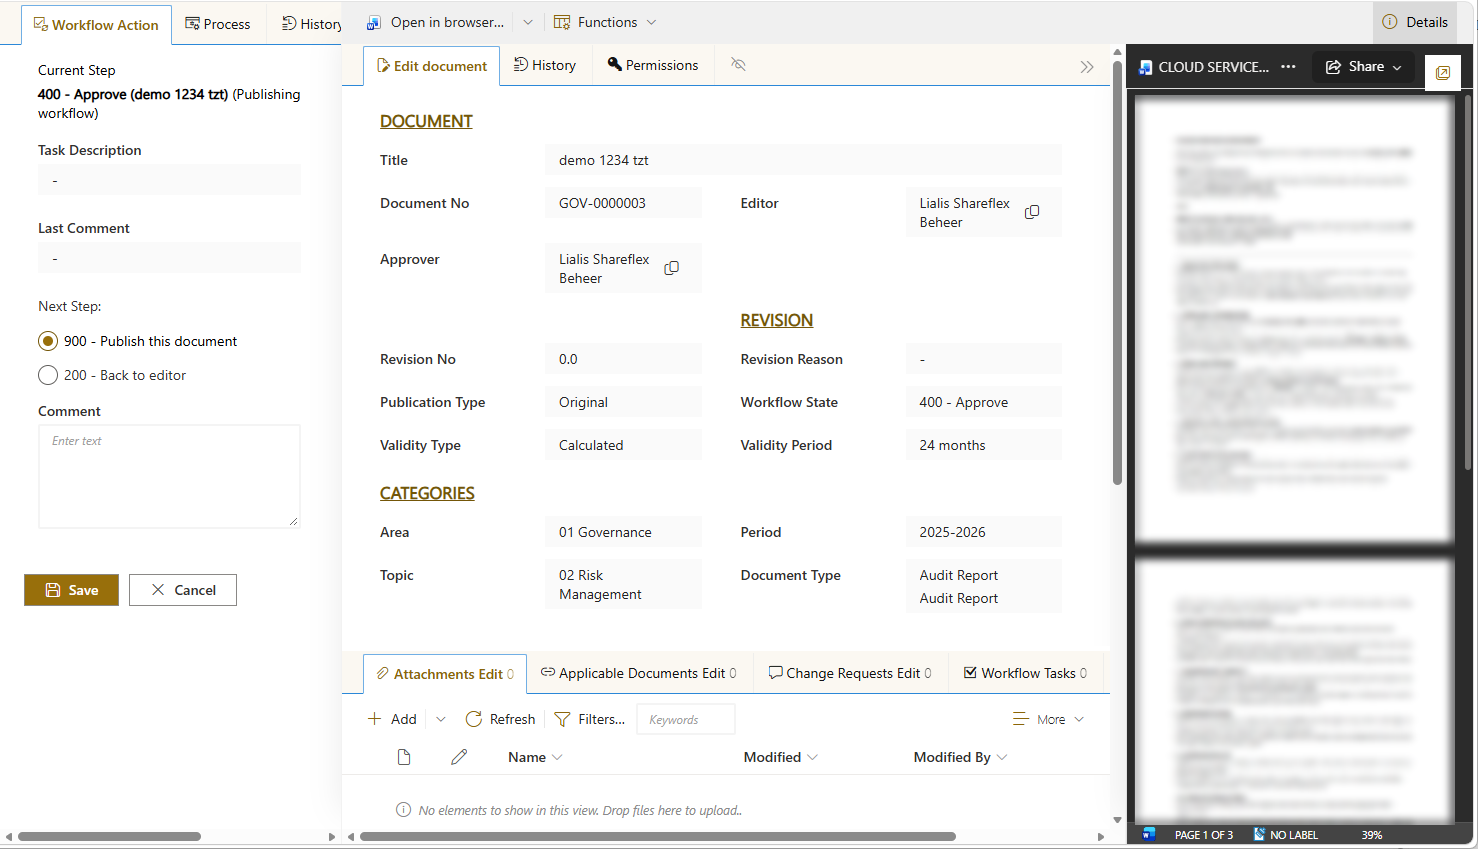Select 200 - Back to editor option
Screen dimensions: 1478x849
coord(48,375)
